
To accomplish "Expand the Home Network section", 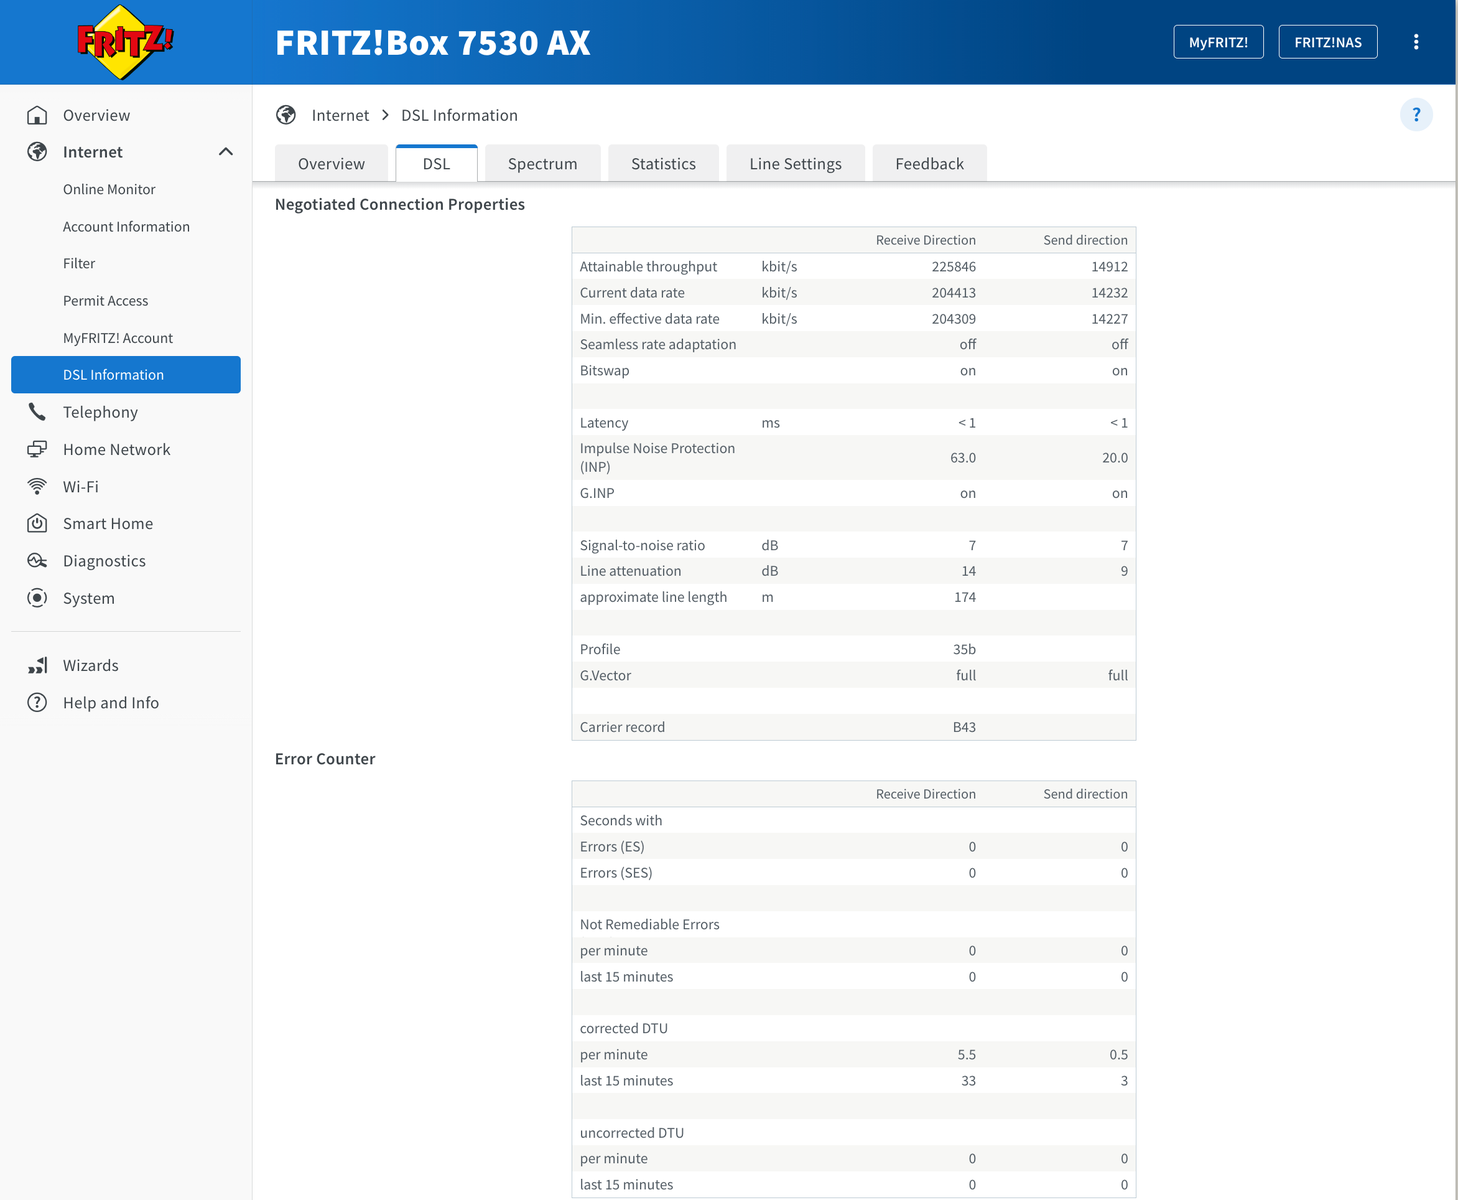I will point(116,450).
